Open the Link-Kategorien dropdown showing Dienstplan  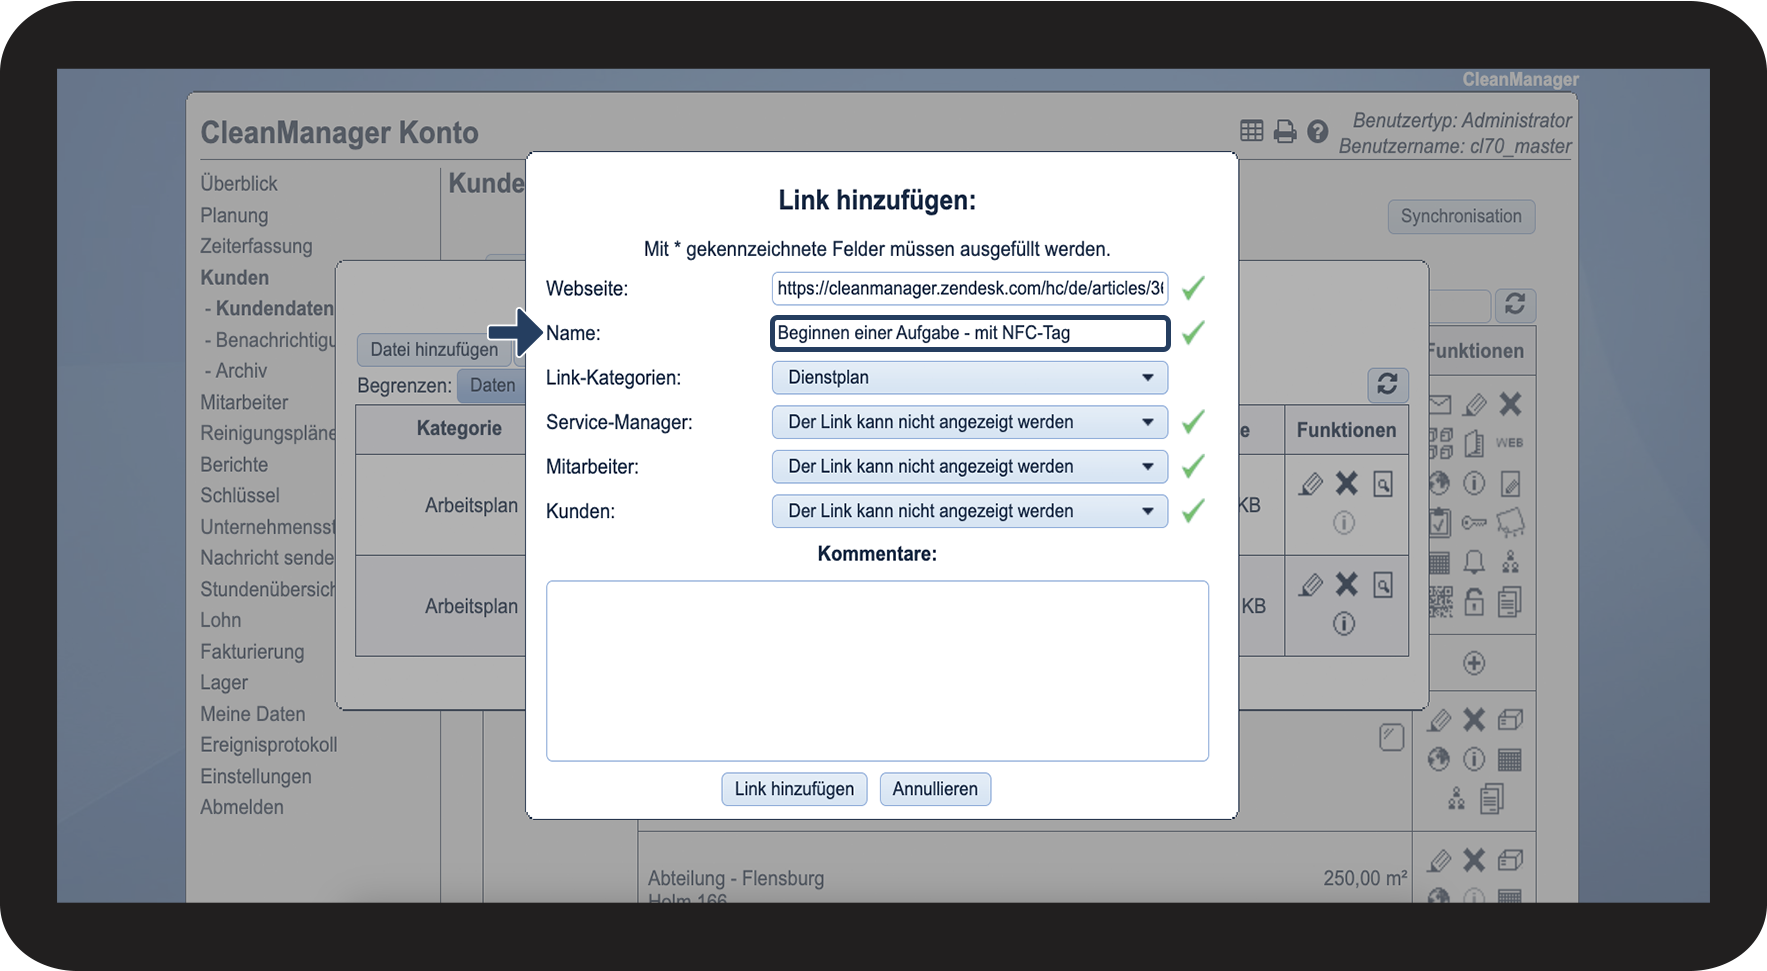[x=969, y=378]
